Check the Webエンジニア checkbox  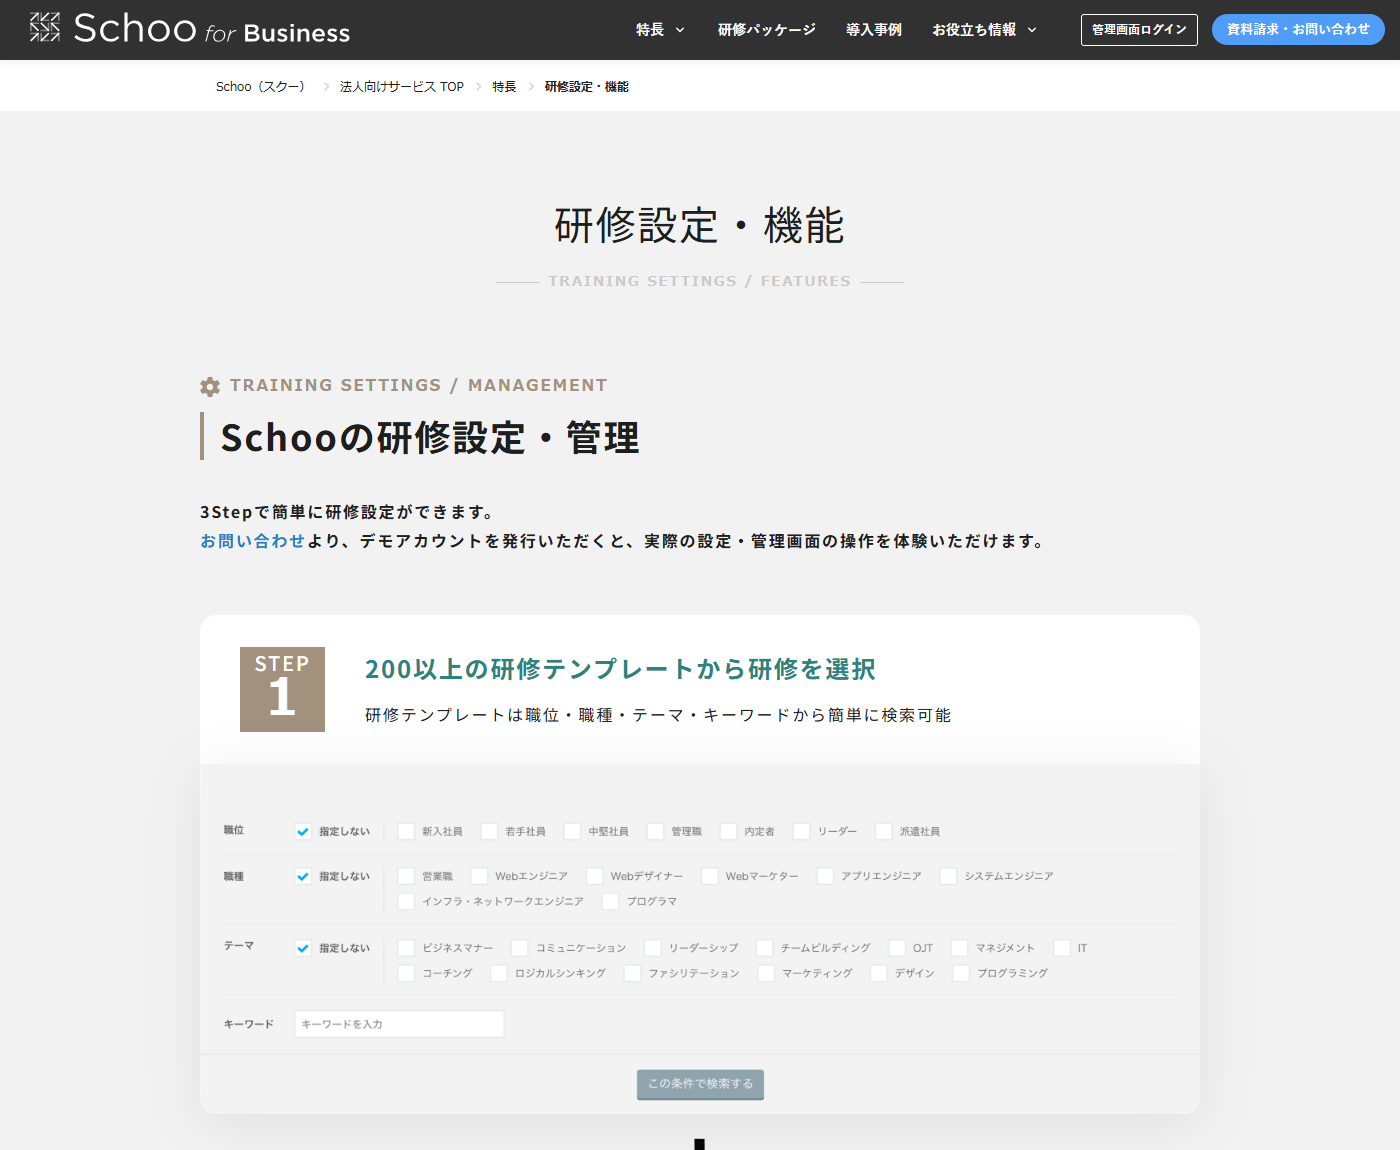pyautogui.click(x=479, y=876)
